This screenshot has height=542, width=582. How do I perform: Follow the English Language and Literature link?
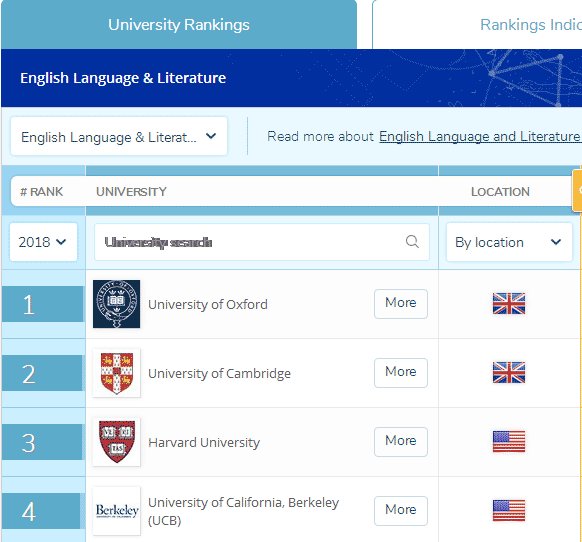[480, 137]
